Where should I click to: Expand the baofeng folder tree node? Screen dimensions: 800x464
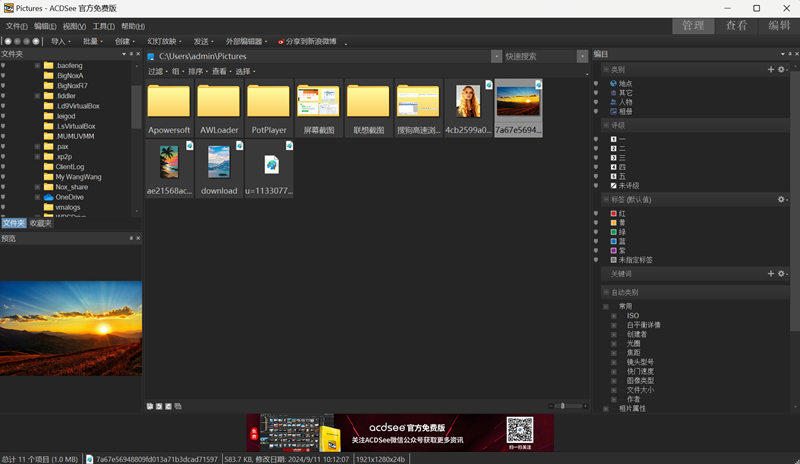click(x=37, y=65)
